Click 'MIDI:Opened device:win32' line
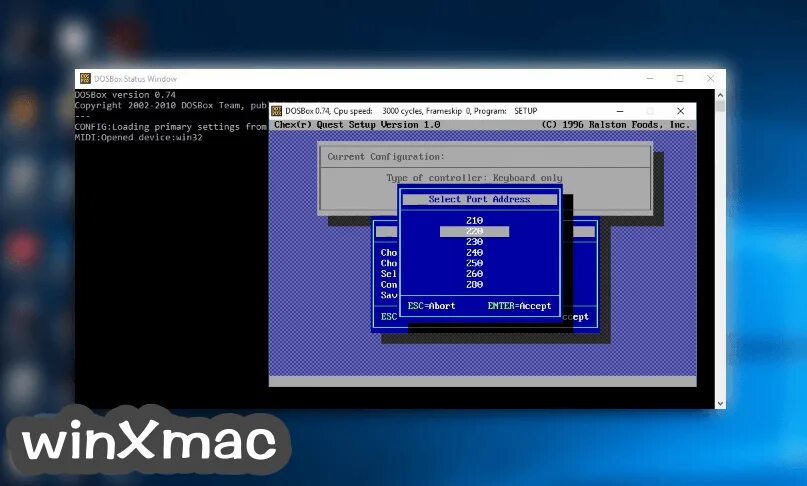Image resolution: width=807 pixels, height=486 pixels. point(138,137)
